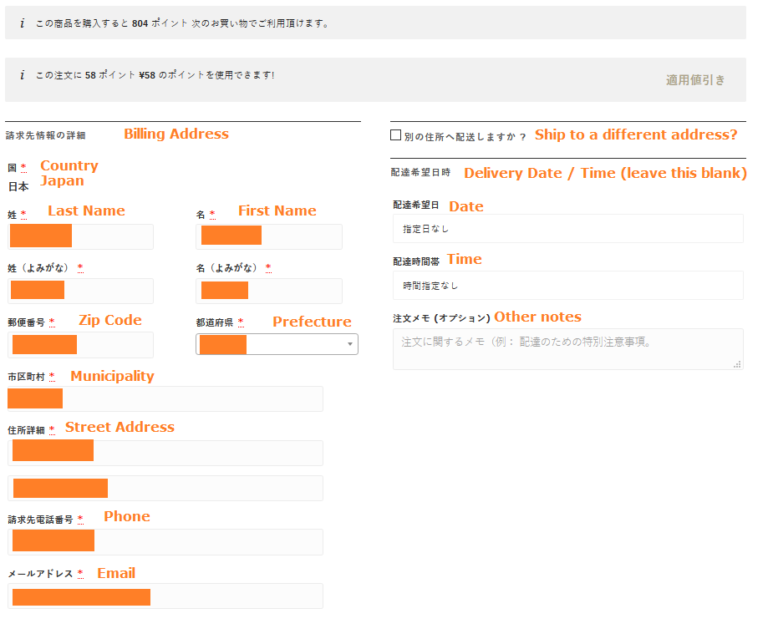Image resolution: width=768 pixels, height=634 pixels.
Task: Open the Prefecture dropdown arrow
Action: pos(350,344)
